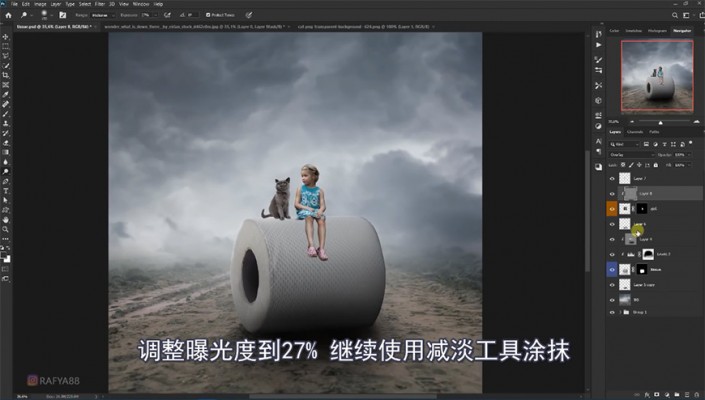Screen dimensions: 705x400
Task: Click the Navigator zoom slider handle
Action: [x=660, y=122]
